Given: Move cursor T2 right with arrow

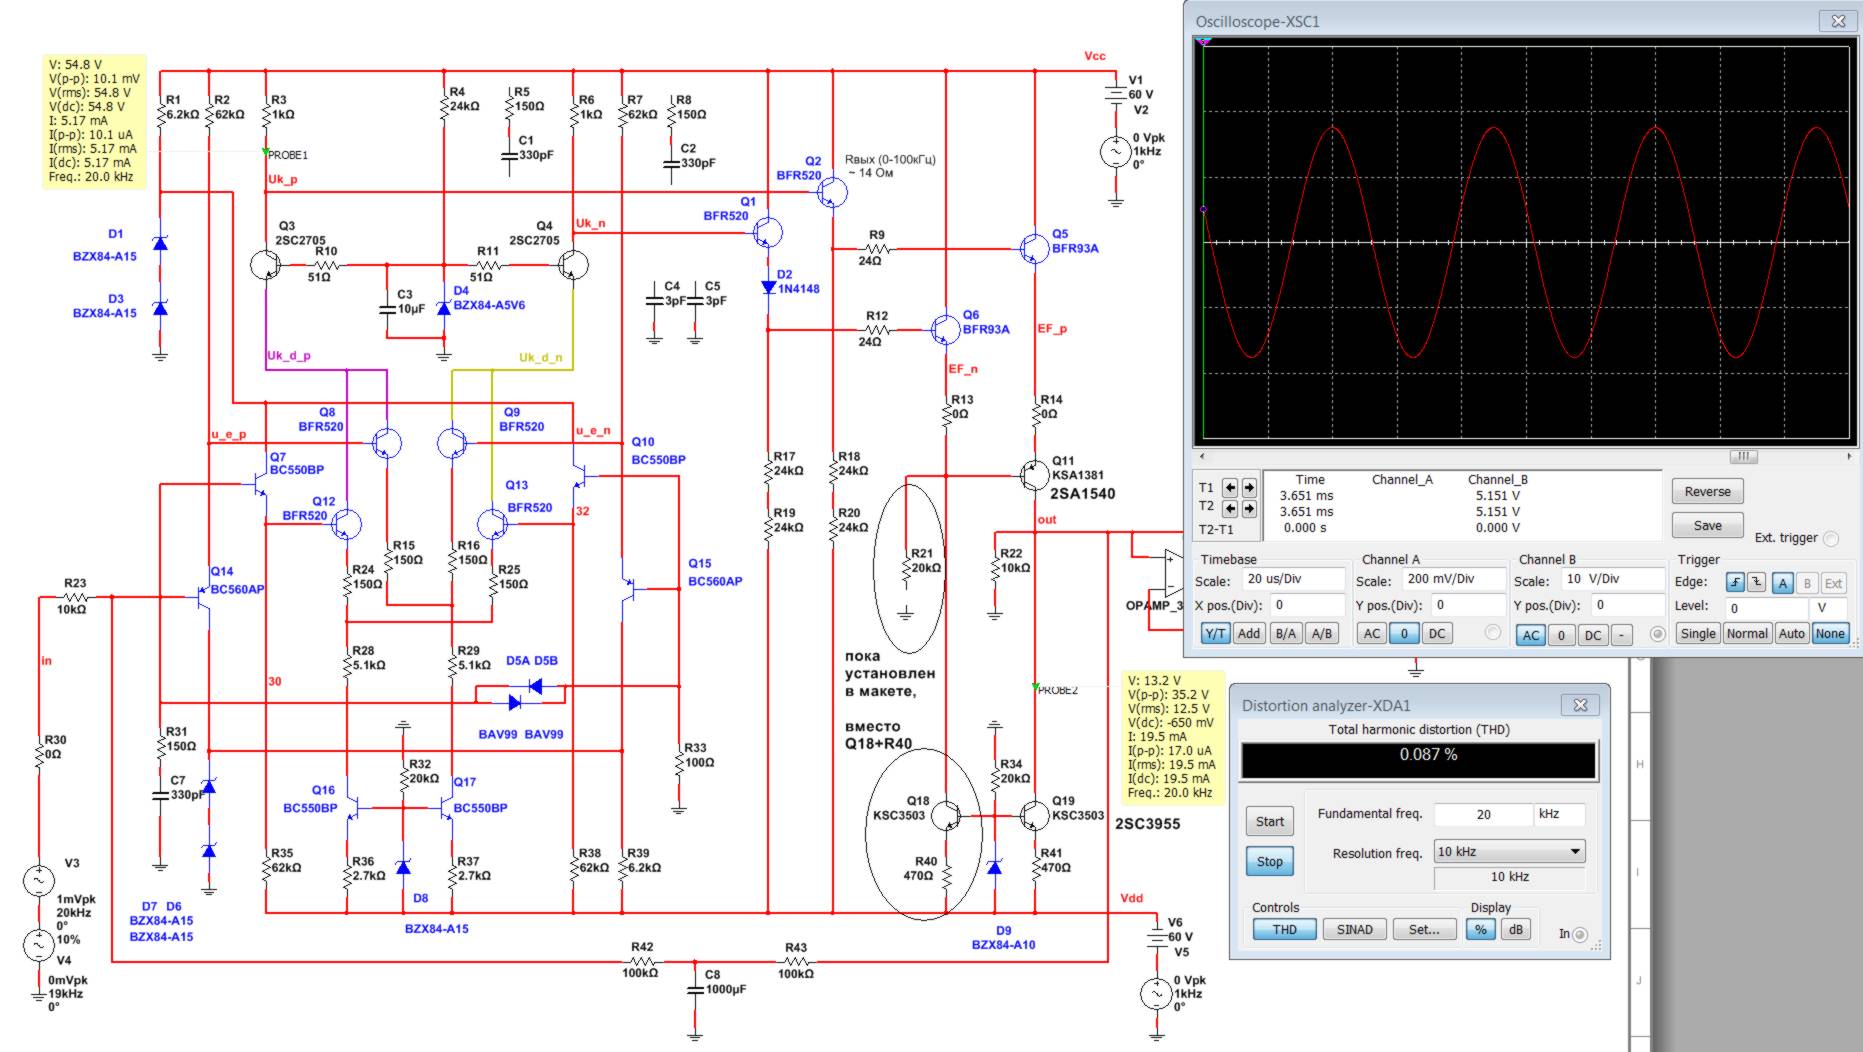Looking at the screenshot, I should click(1249, 507).
